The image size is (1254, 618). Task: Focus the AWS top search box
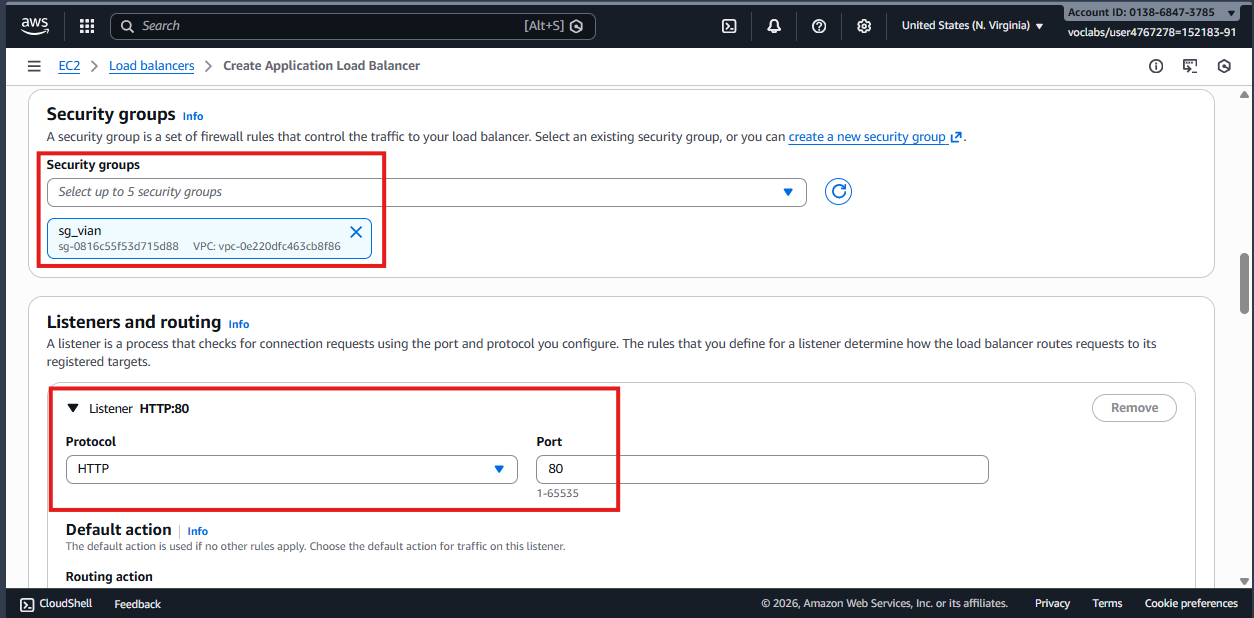coord(340,26)
